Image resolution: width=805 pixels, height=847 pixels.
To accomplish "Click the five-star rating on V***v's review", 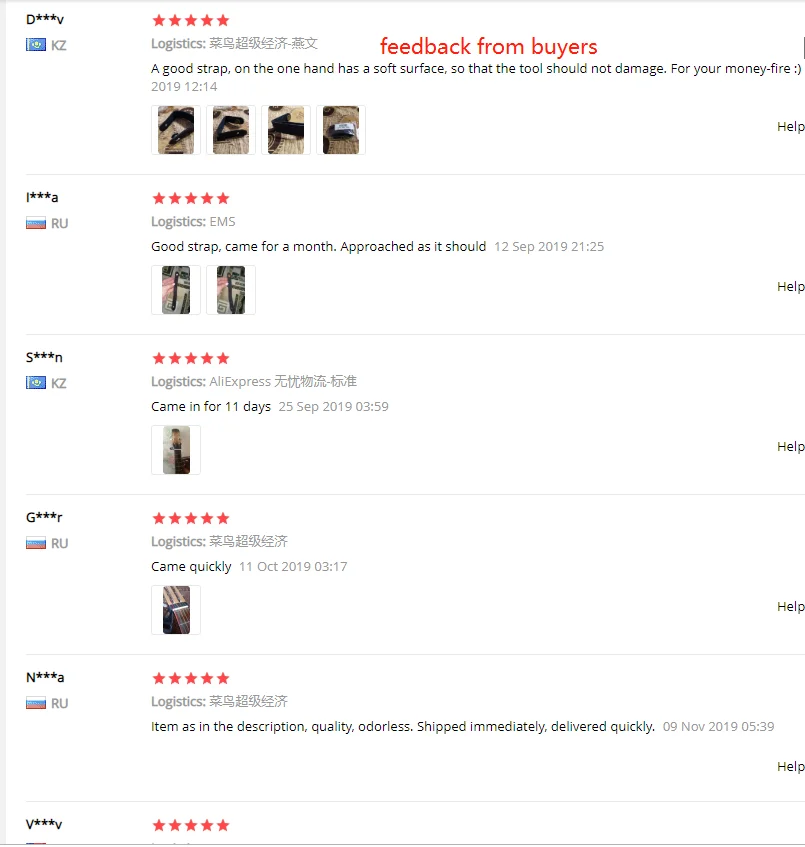I will click(191, 825).
